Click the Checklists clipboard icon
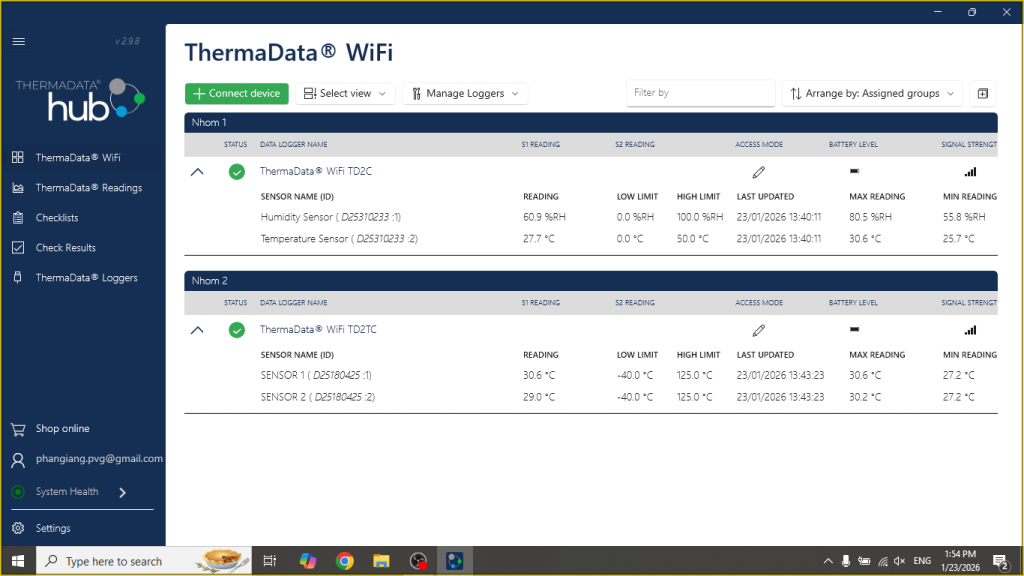The height and width of the screenshot is (576, 1024). 18,217
